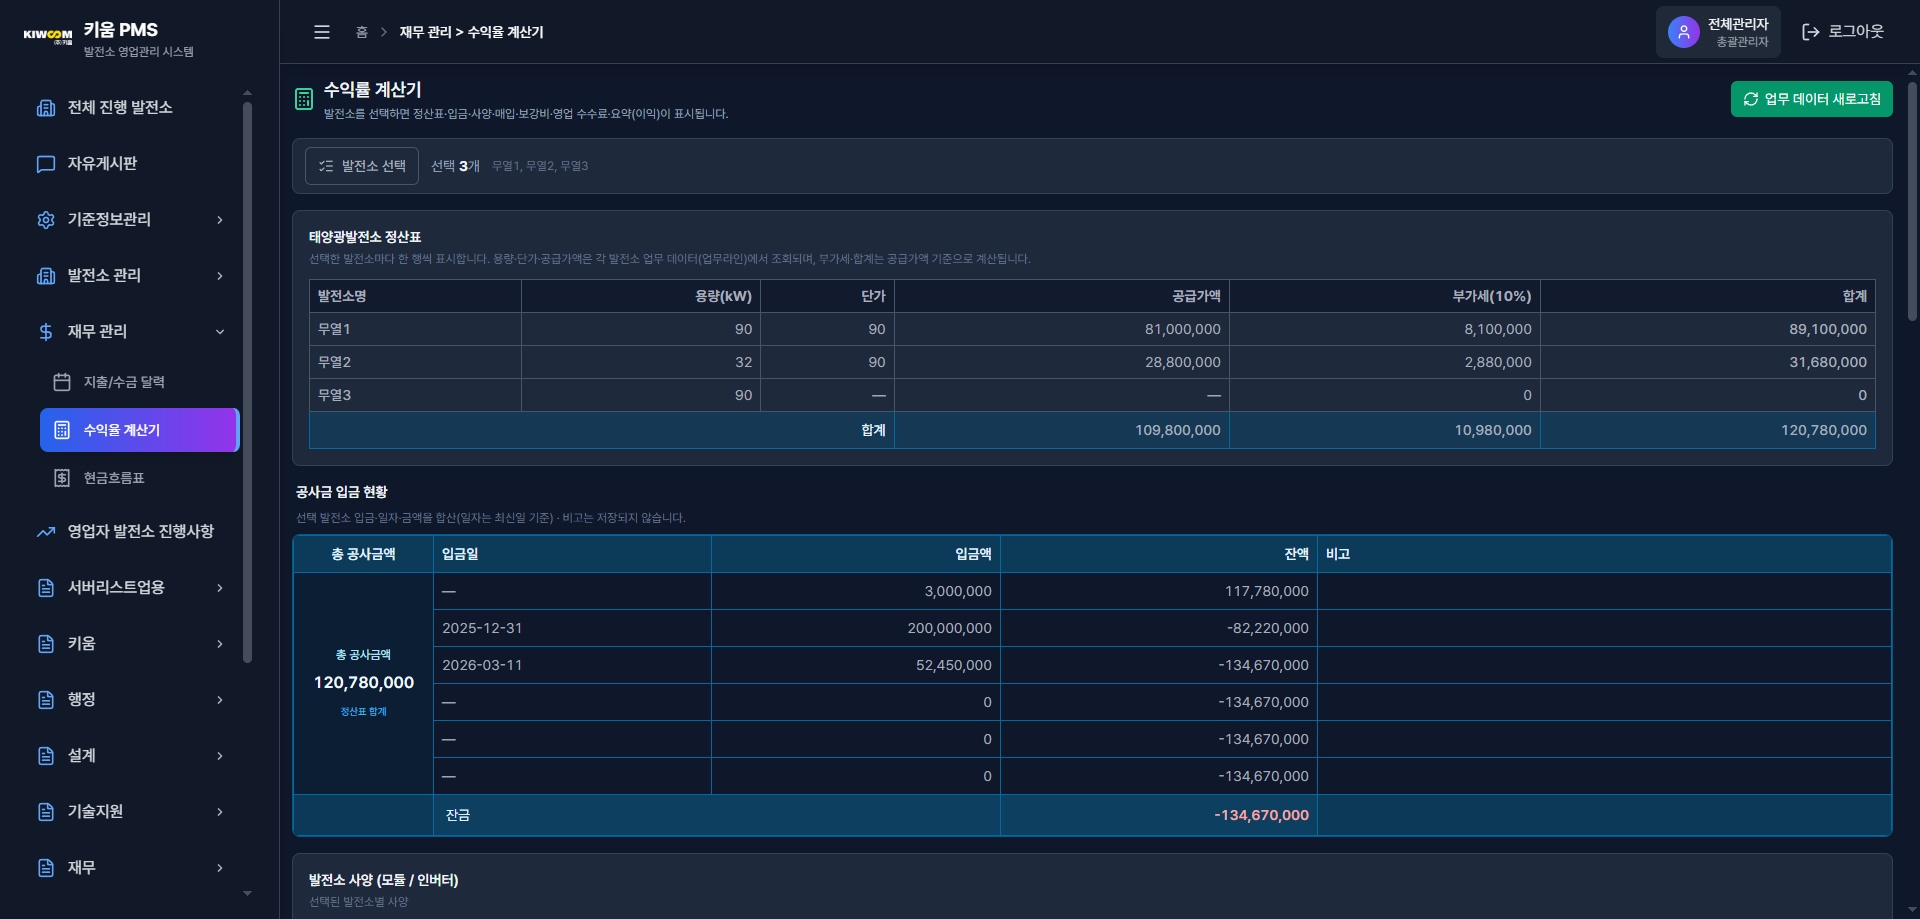Expand the 설계 chevron
Viewport: 1920px width, 919px height.
point(220,756)
